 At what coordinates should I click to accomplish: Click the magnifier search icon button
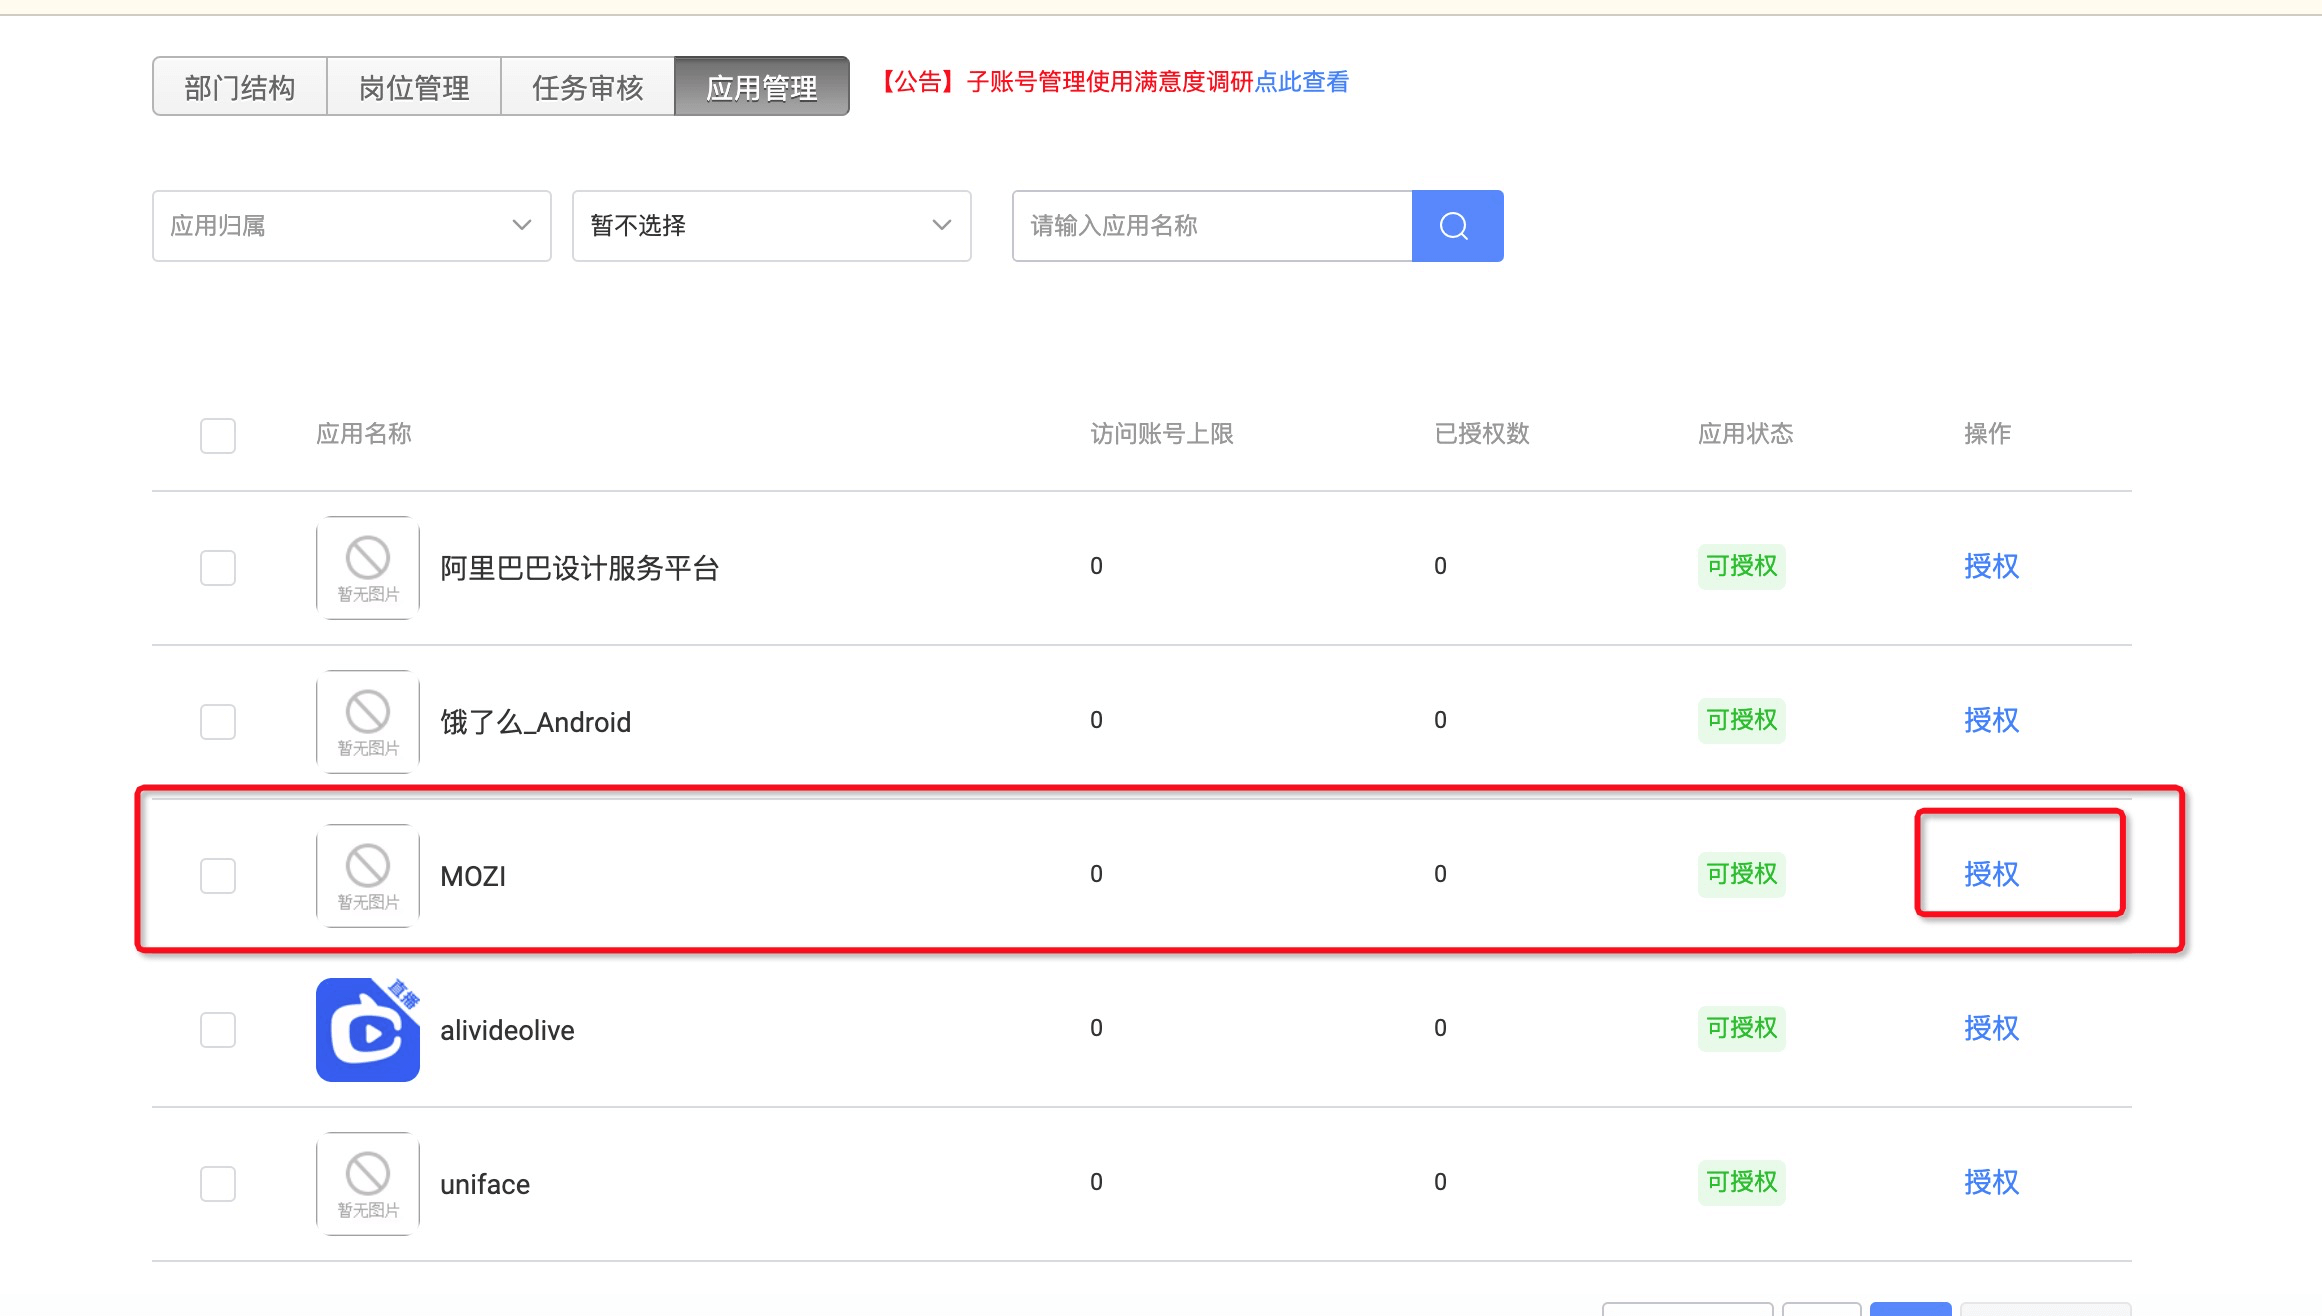tap(1456, 226)
